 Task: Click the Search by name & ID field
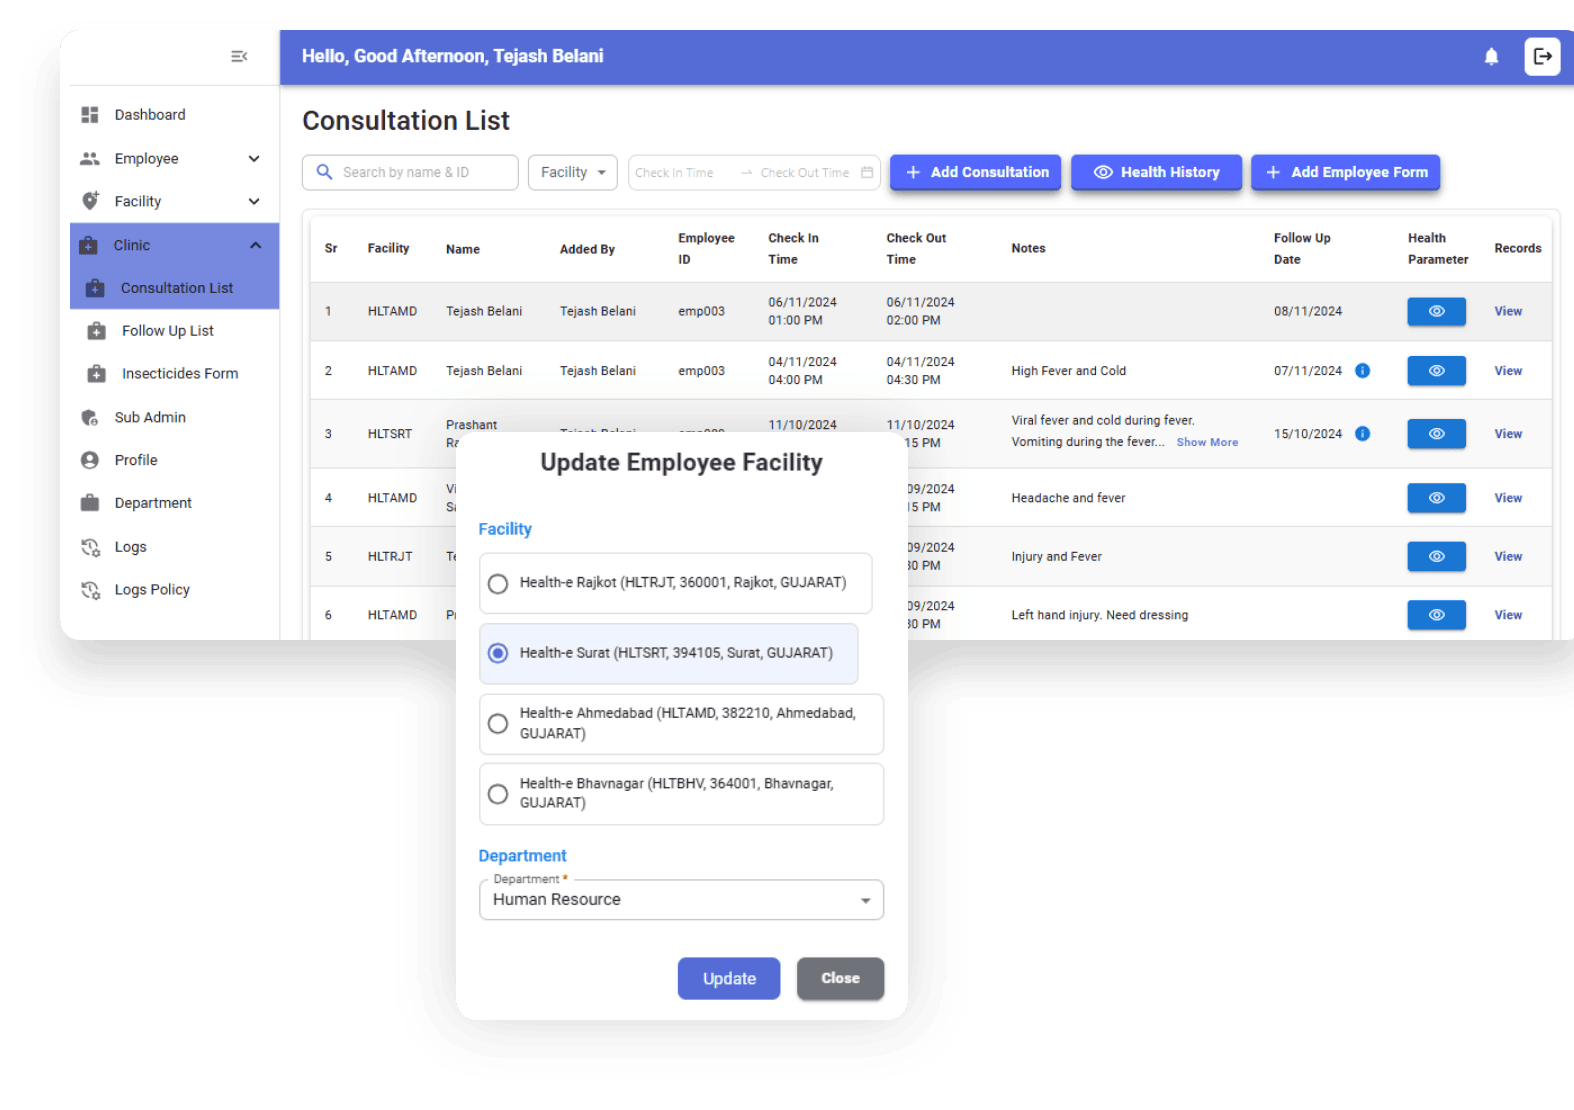click(x=410, y=173)
